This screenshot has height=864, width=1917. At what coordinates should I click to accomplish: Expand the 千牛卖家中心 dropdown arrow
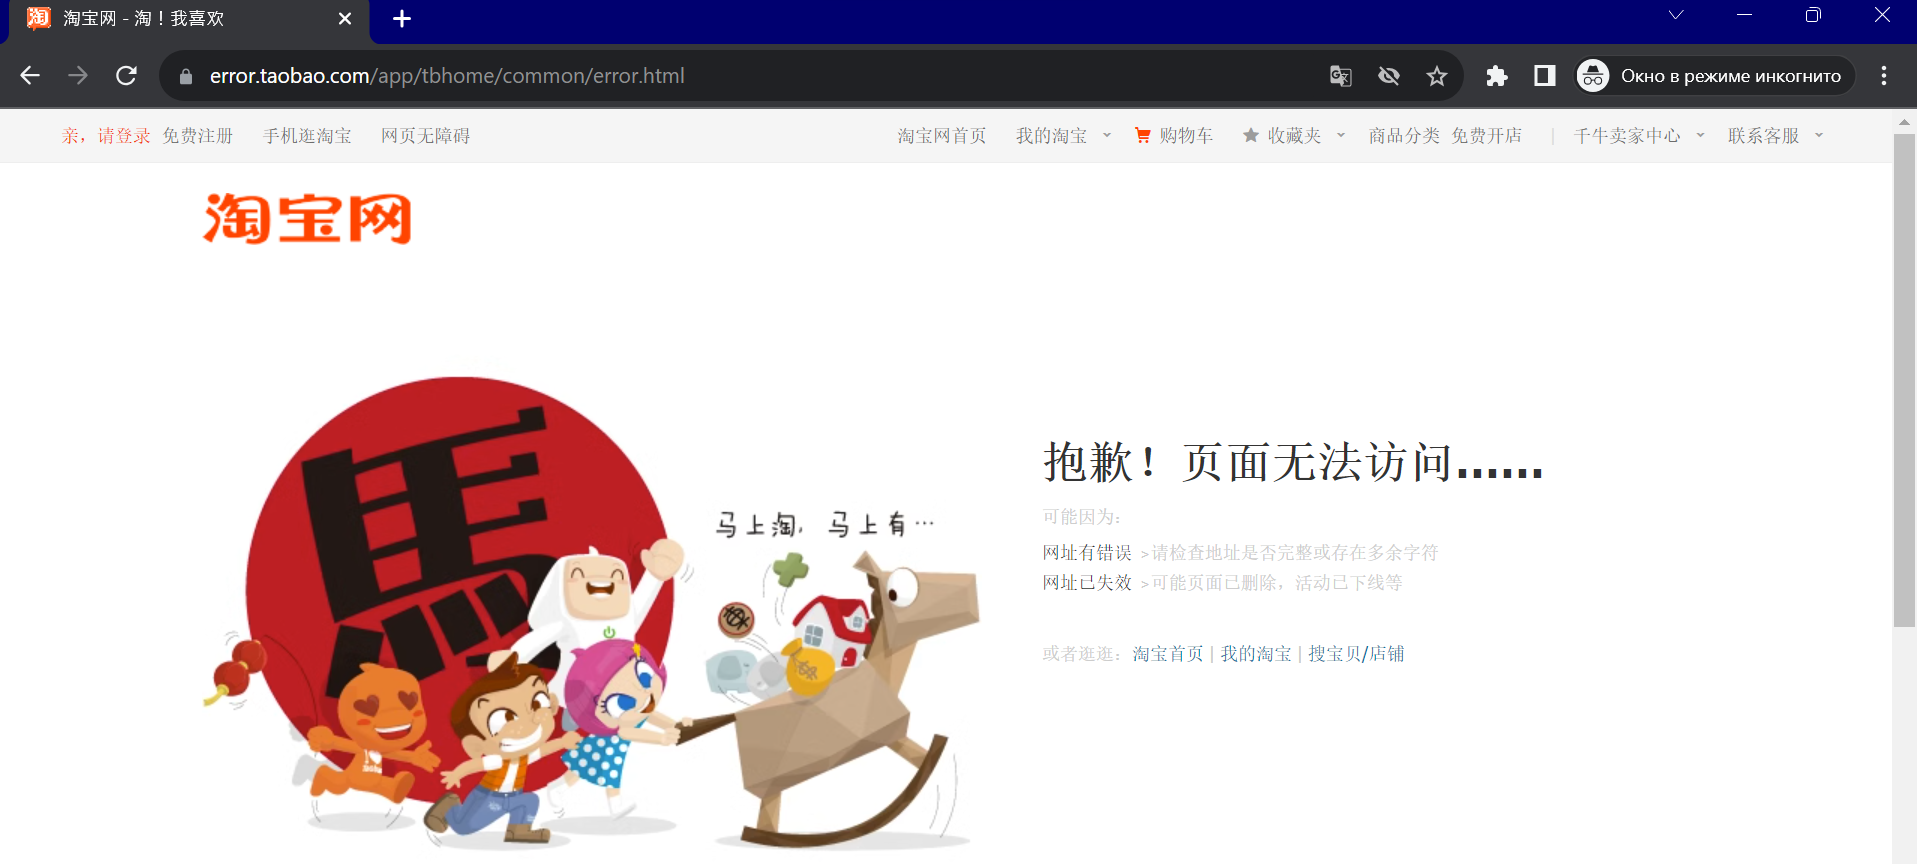pyautogui.click(x=1701, y=136)
